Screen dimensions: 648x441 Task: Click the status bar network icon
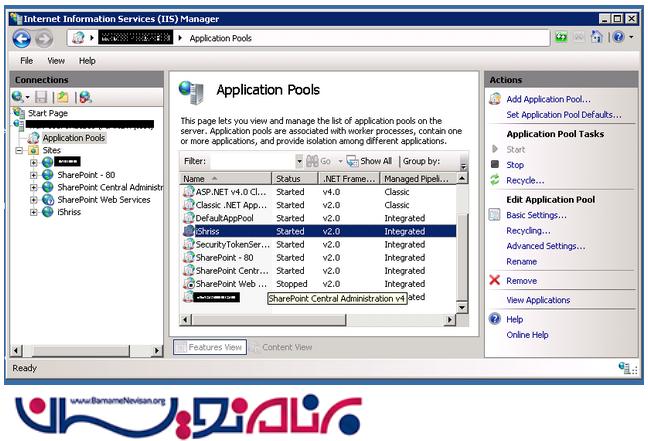click(624, 367)
